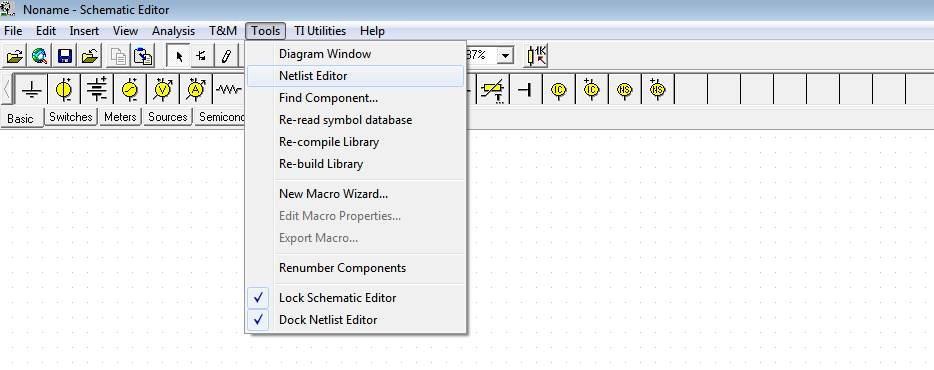Place a thermistor temperature-dependent resistor
Image resolution: width=934 pixels, height=370 pixels.
[x=493, y=89]
